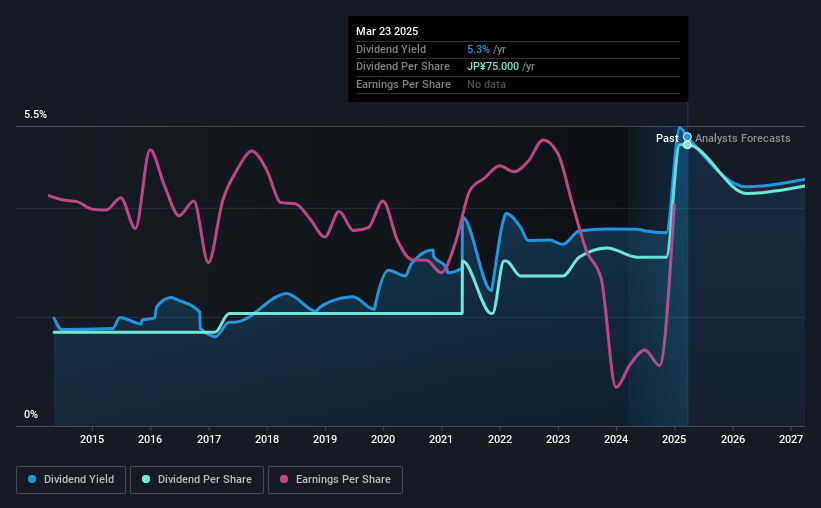Click the 2025 x-axis label

674,439
